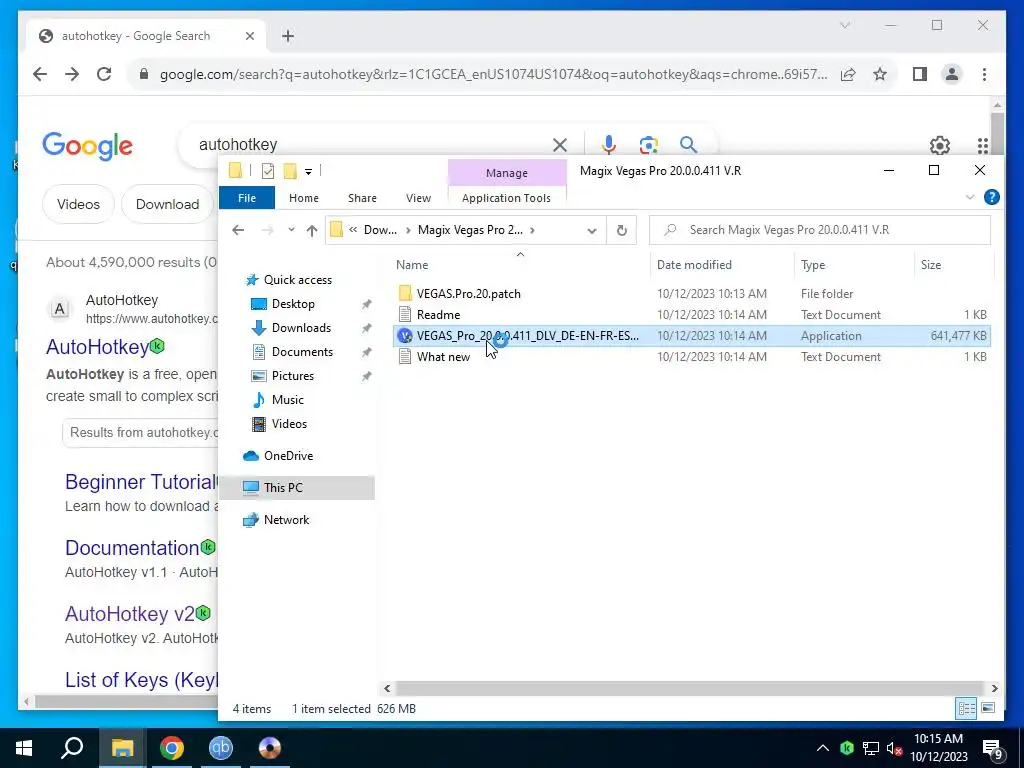Open Chrome three-dot menu
The image size is (1024, 768).
point(984,74)
